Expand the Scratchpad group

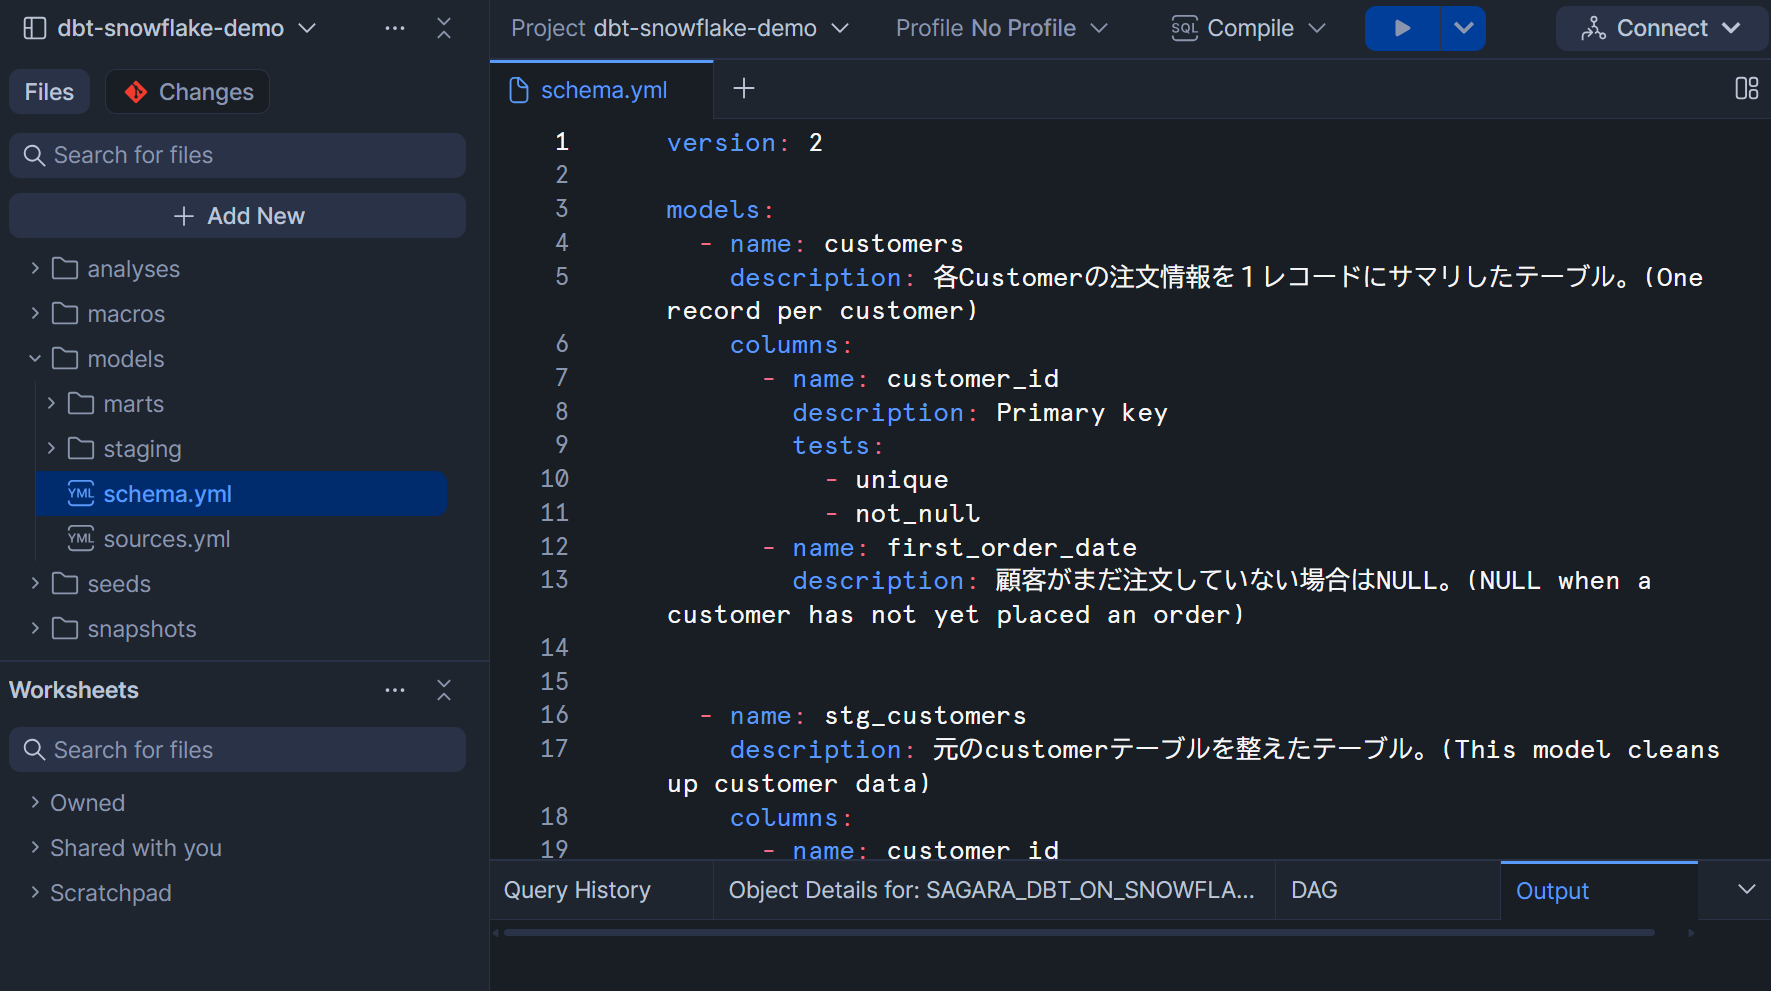tap(35, 892)
